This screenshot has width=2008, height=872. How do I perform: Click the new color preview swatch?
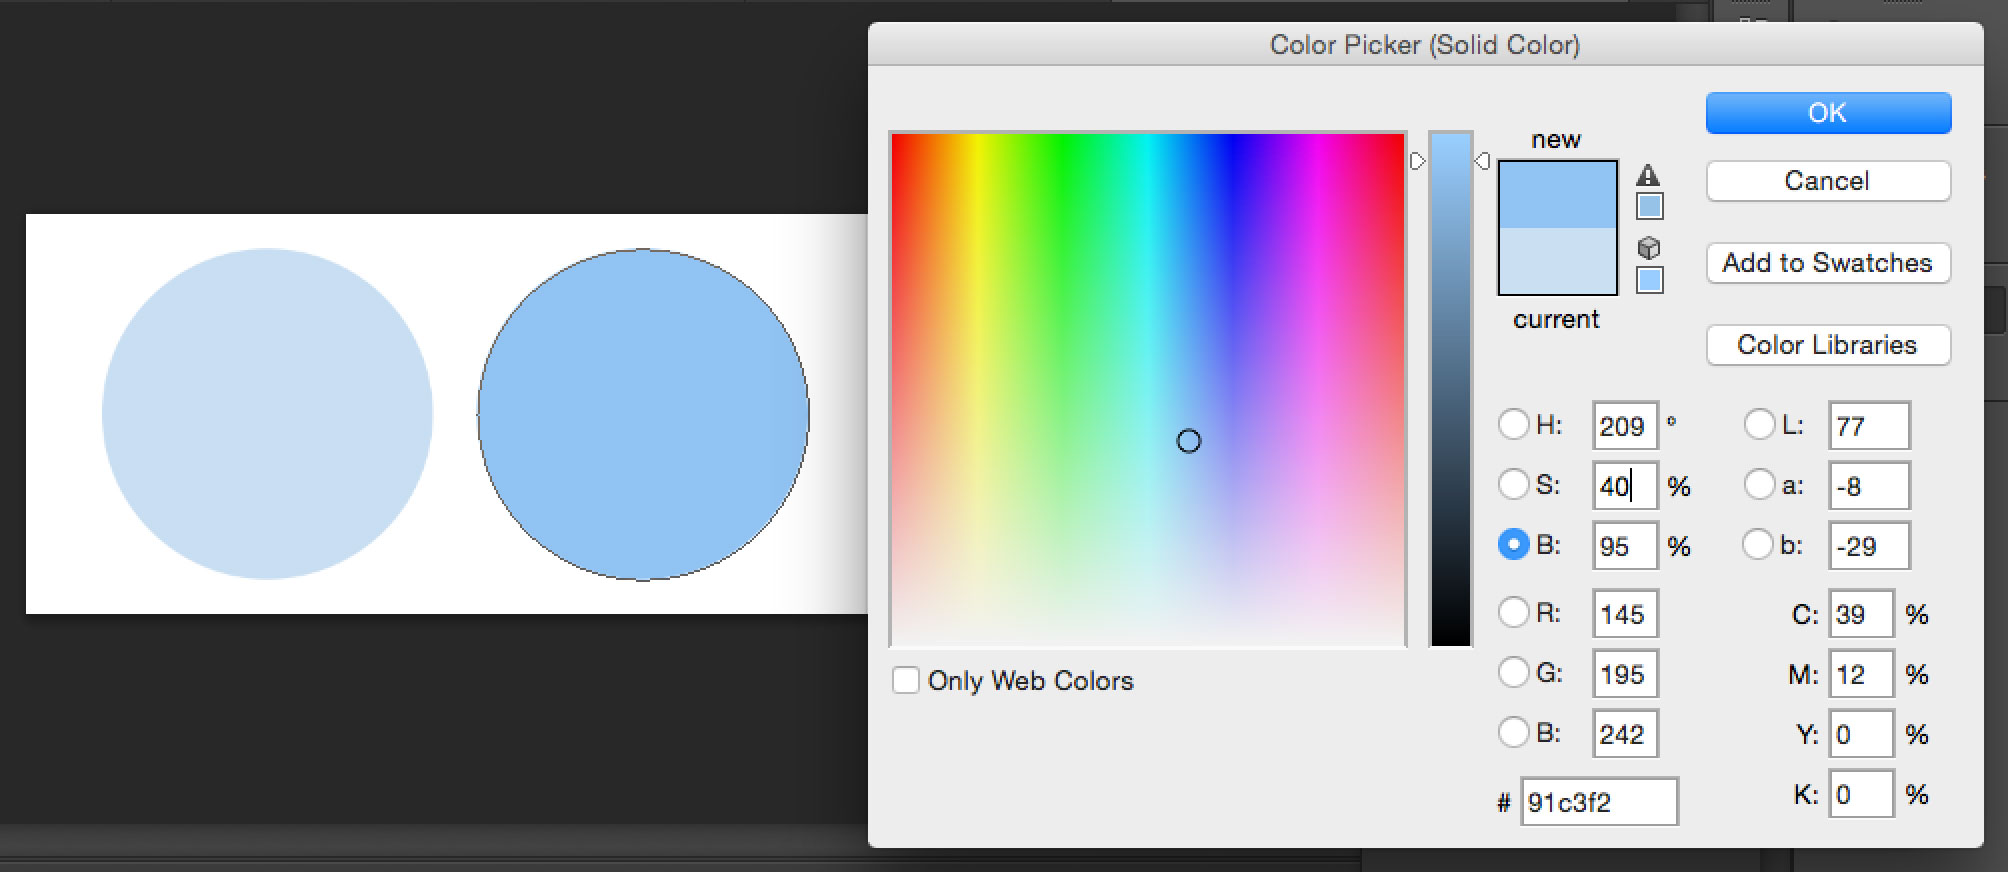1557,194
